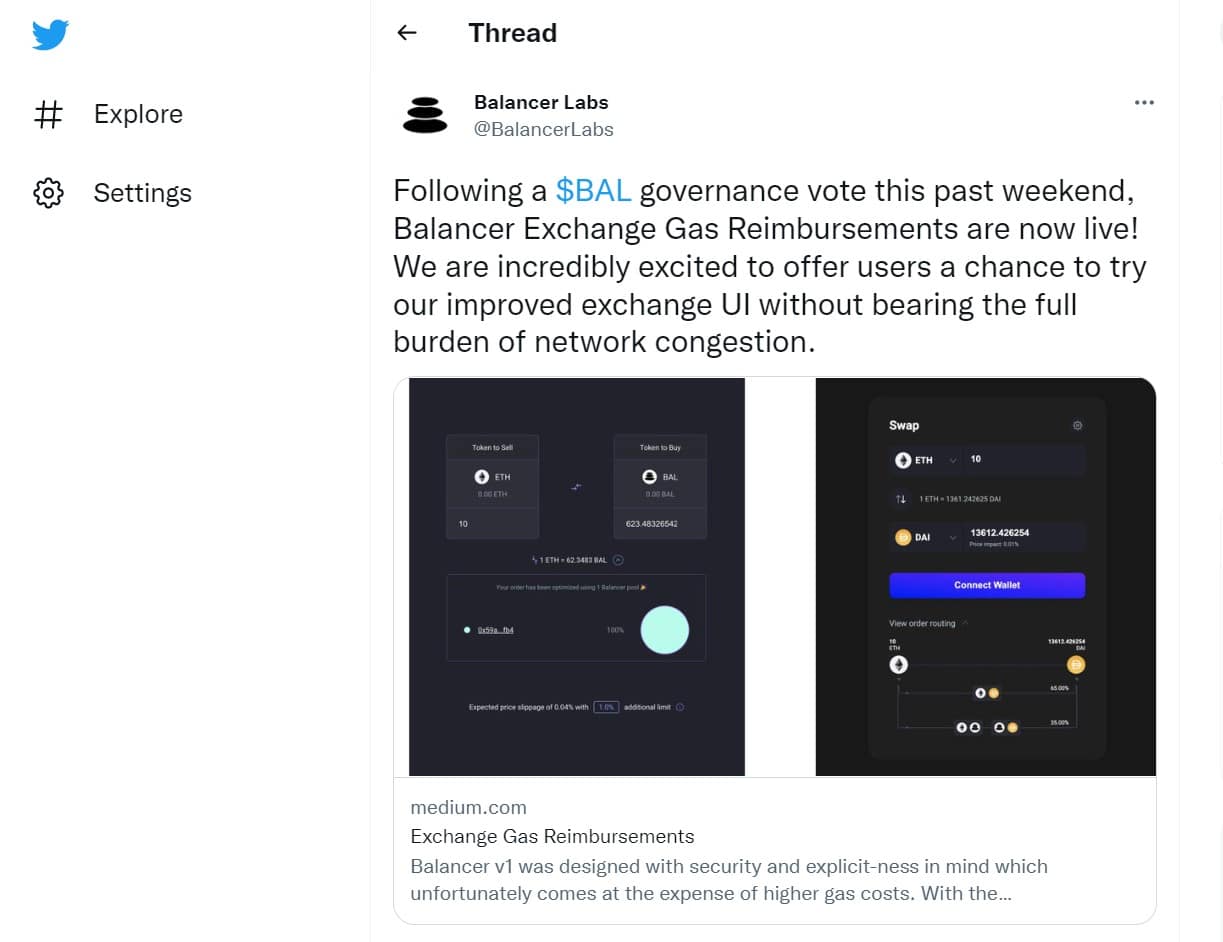Click the 1.0% slippage limit field
The width and height of the screenshot is (1223, 942).
point(606,707)
